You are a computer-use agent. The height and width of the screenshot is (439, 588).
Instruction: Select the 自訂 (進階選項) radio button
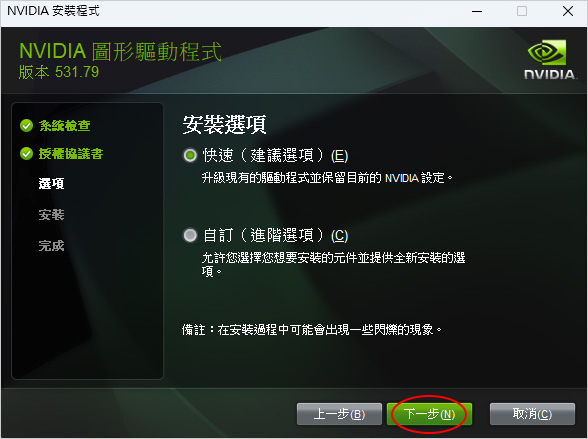click(x=190, y=235)
